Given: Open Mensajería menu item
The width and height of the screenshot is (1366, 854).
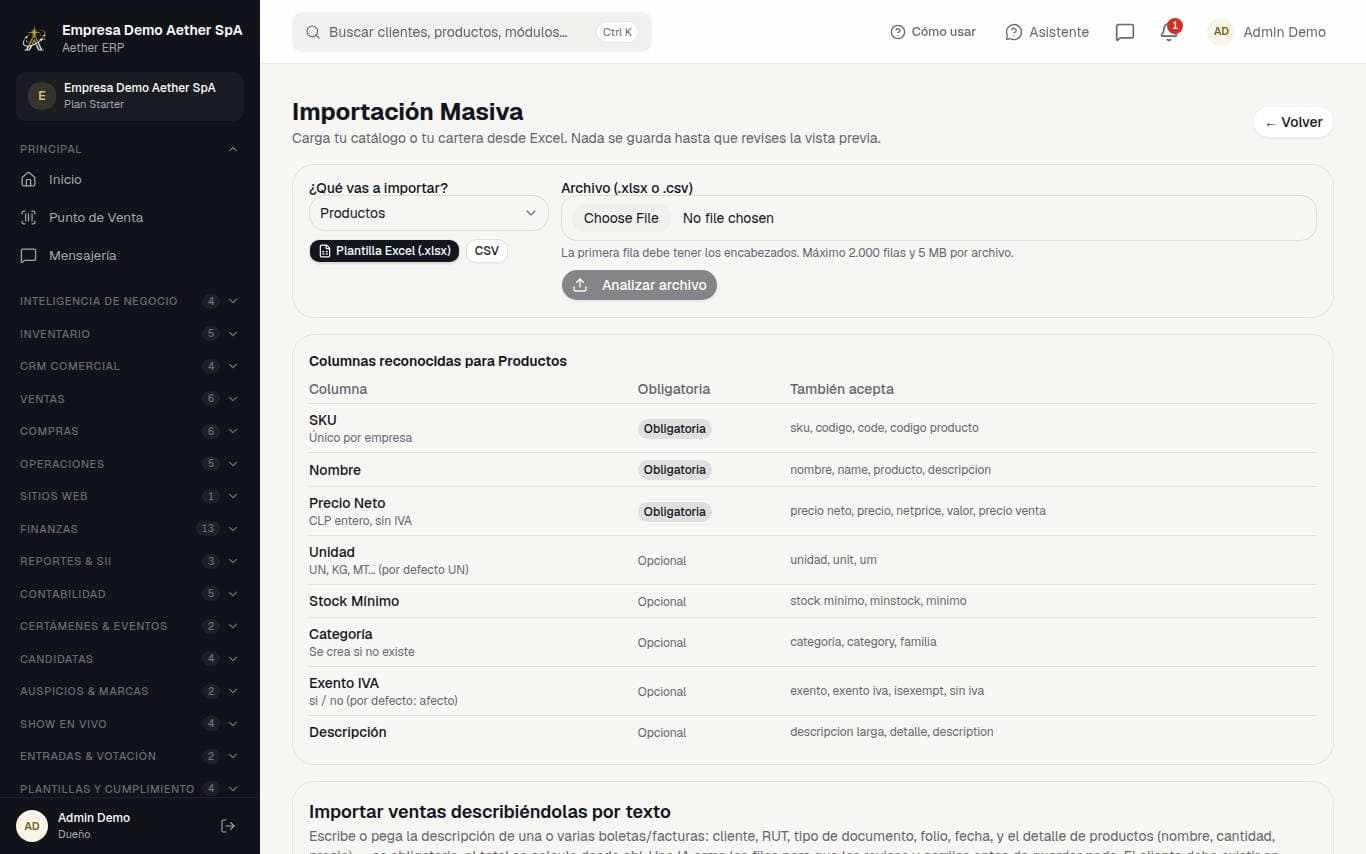Looking at the screenshot, I should coord(130,256).
